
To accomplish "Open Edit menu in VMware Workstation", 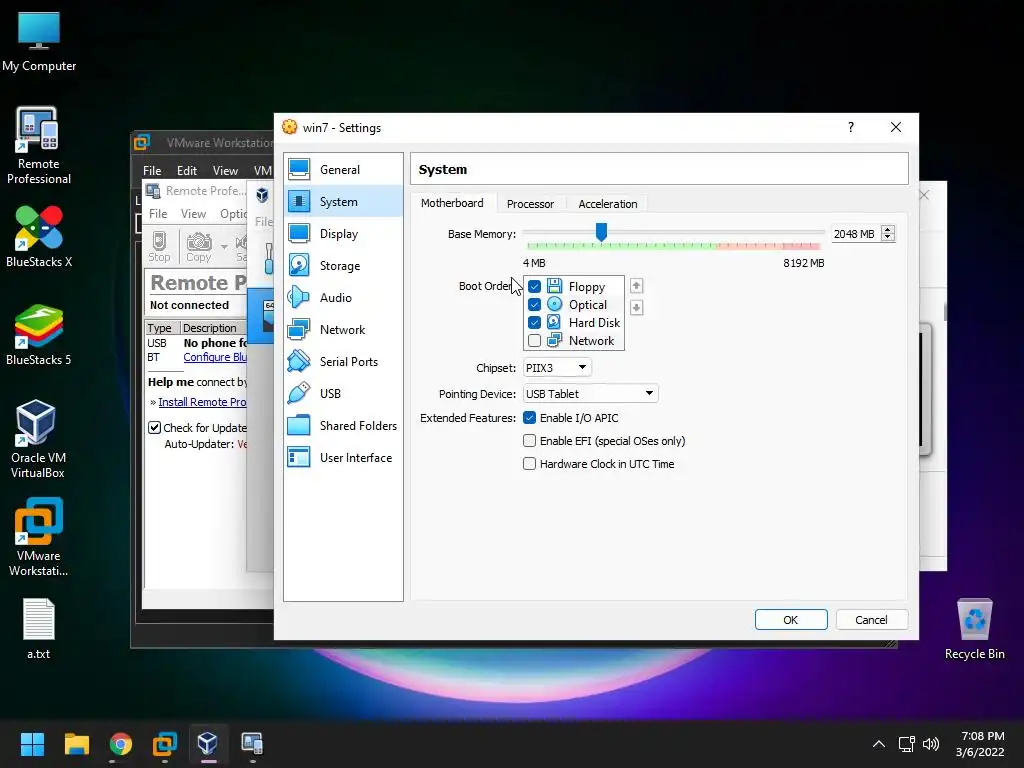I will (x=187, y=170).
